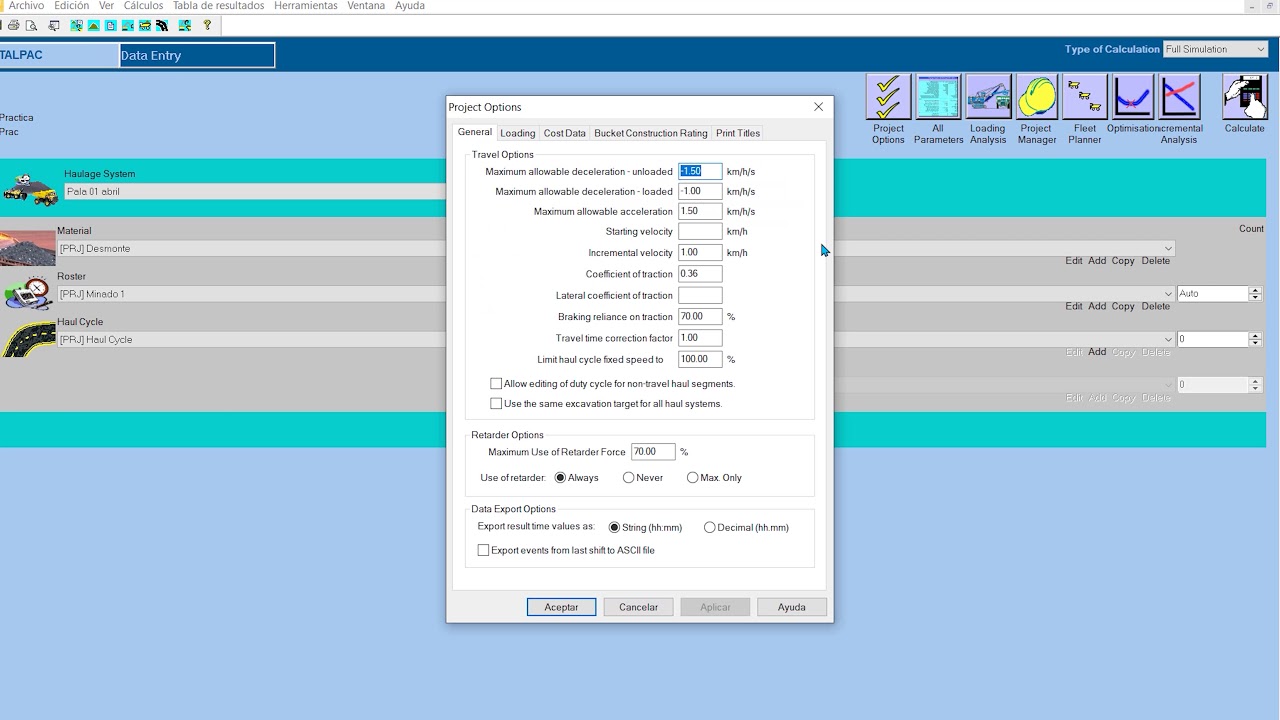Switch to the Cost Data tab
1280x720 pixels.
click(564, 133)
